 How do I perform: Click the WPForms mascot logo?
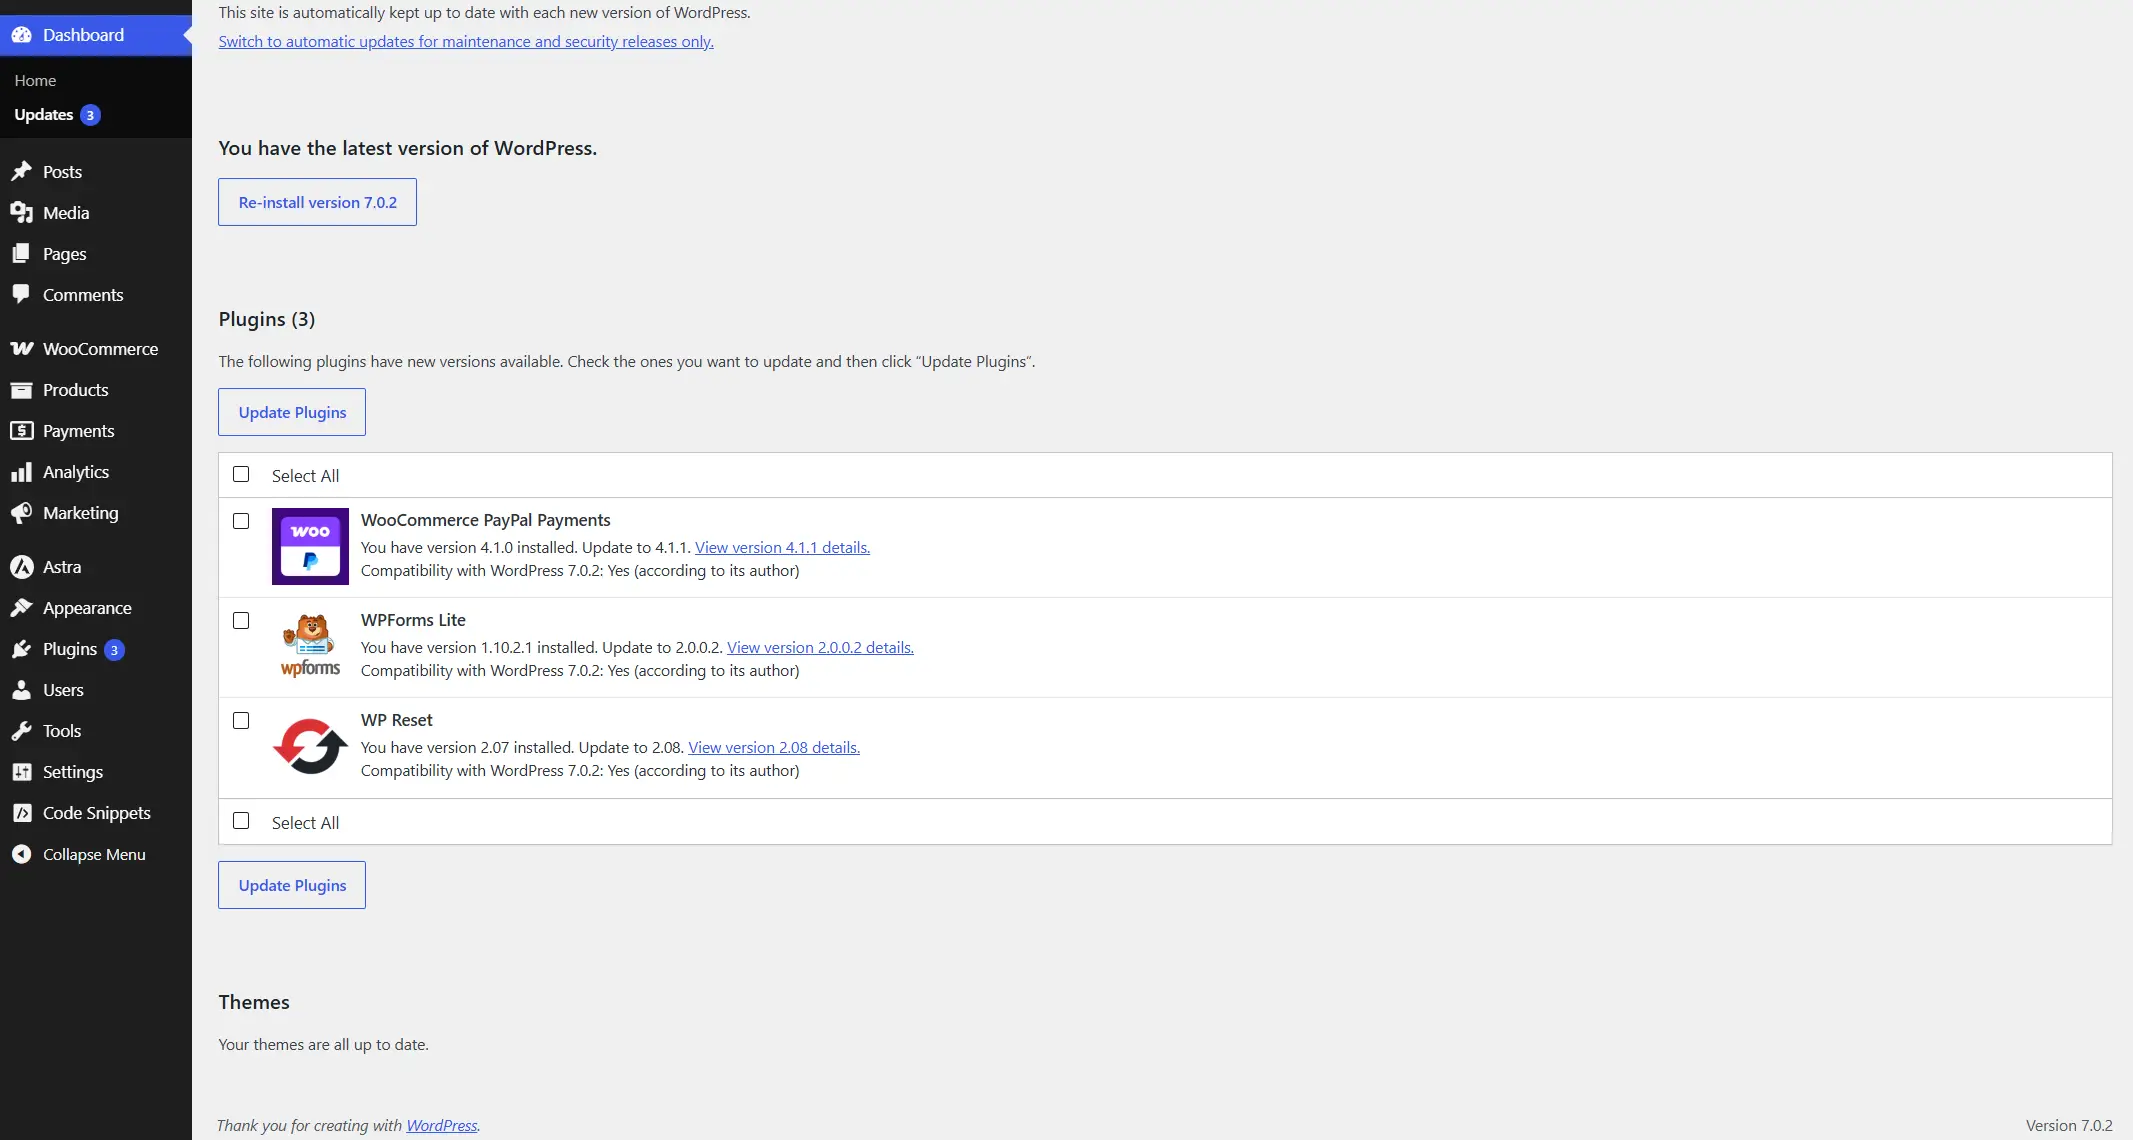pos(310,646)
